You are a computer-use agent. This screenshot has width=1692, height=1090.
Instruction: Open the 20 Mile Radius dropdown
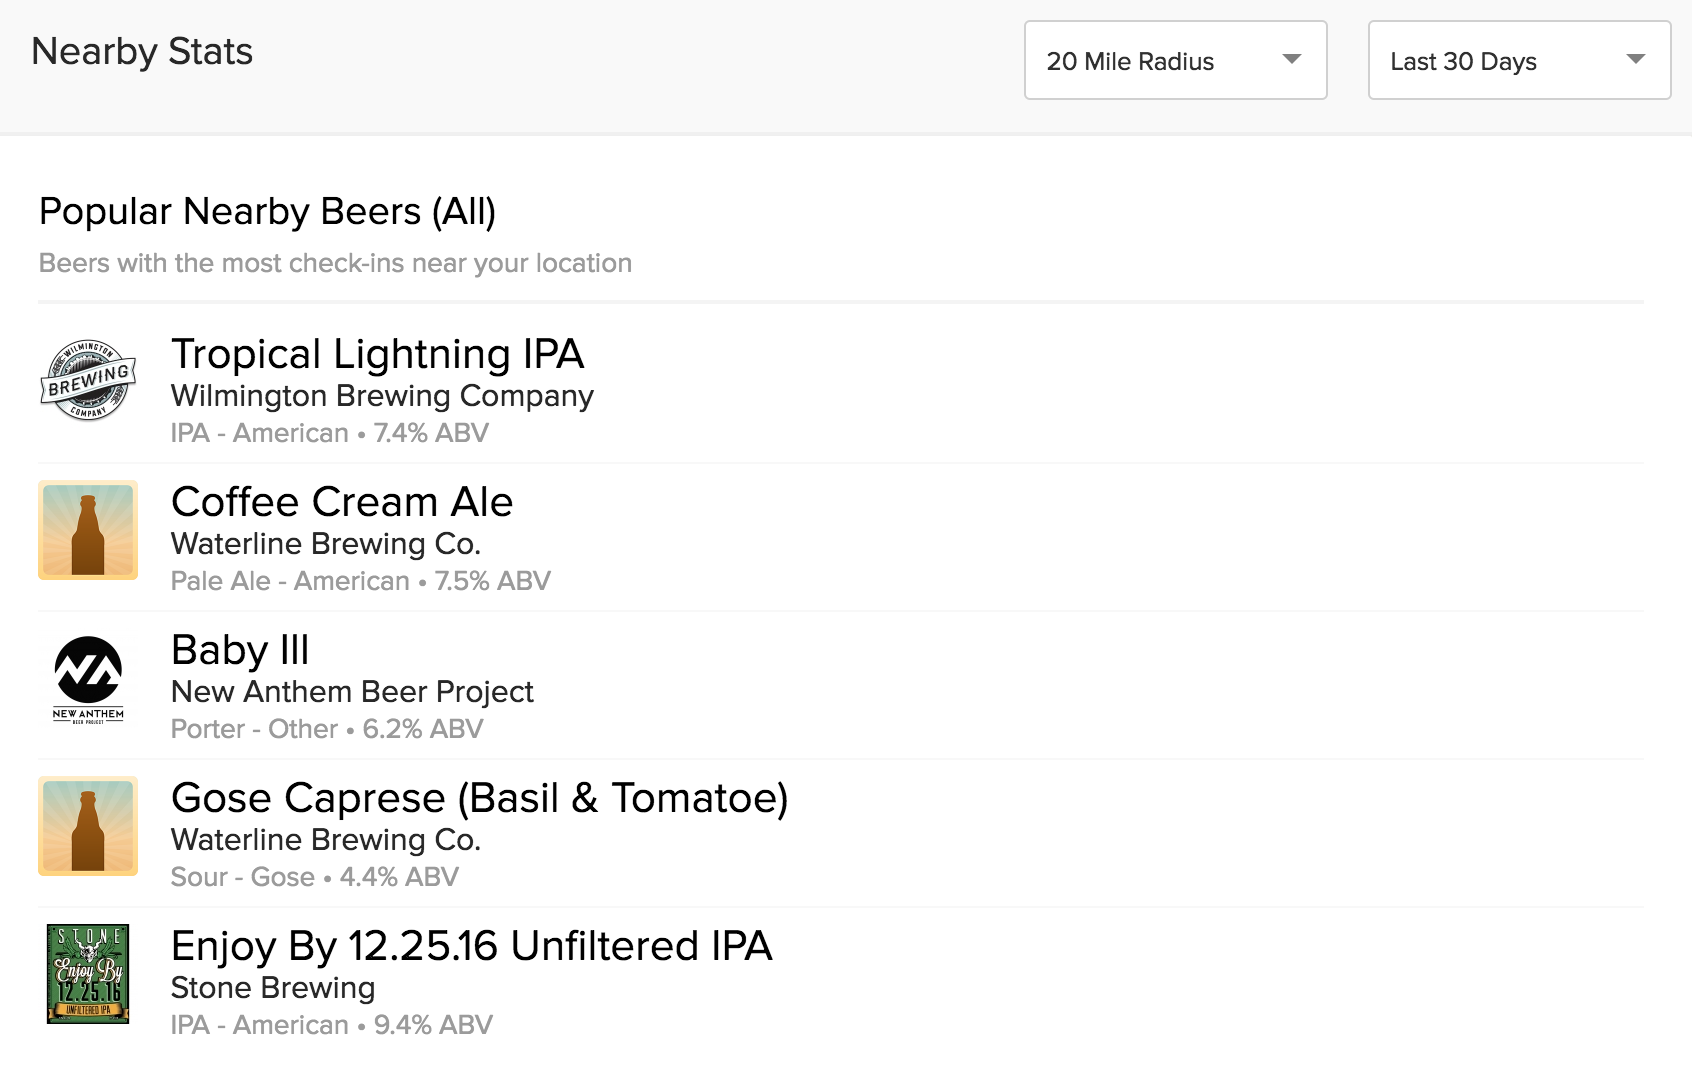pyautogui.click(x=1175, y=60)
